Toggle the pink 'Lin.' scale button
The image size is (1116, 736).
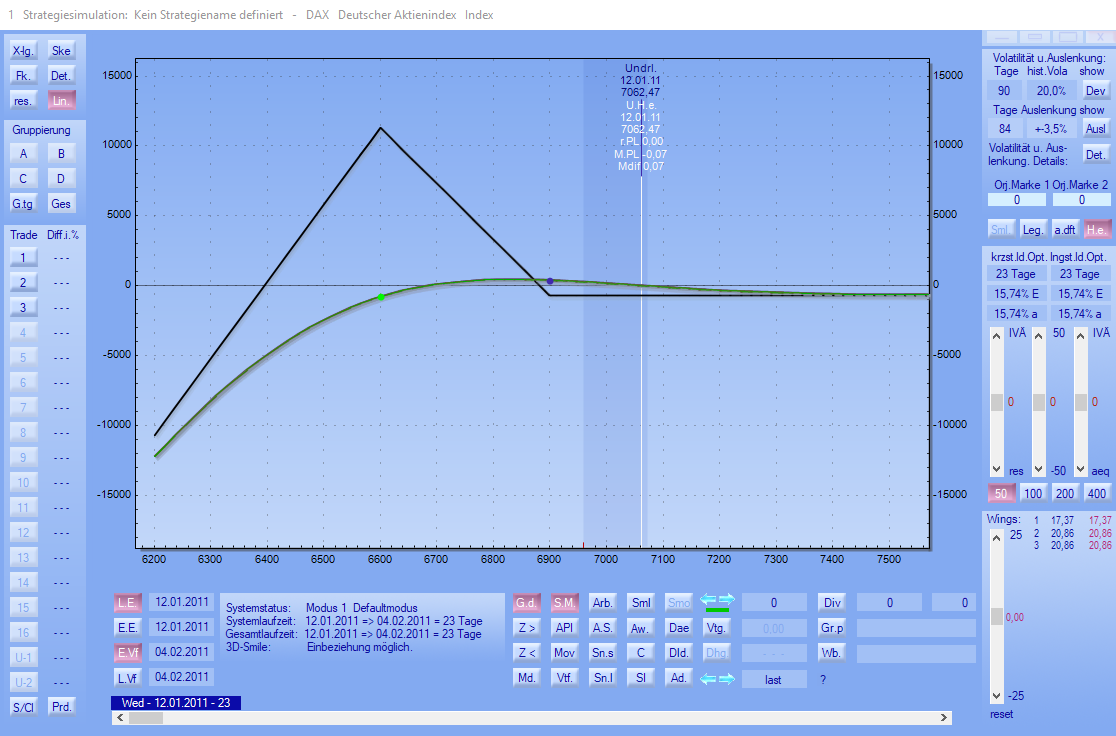pos(61,101)
